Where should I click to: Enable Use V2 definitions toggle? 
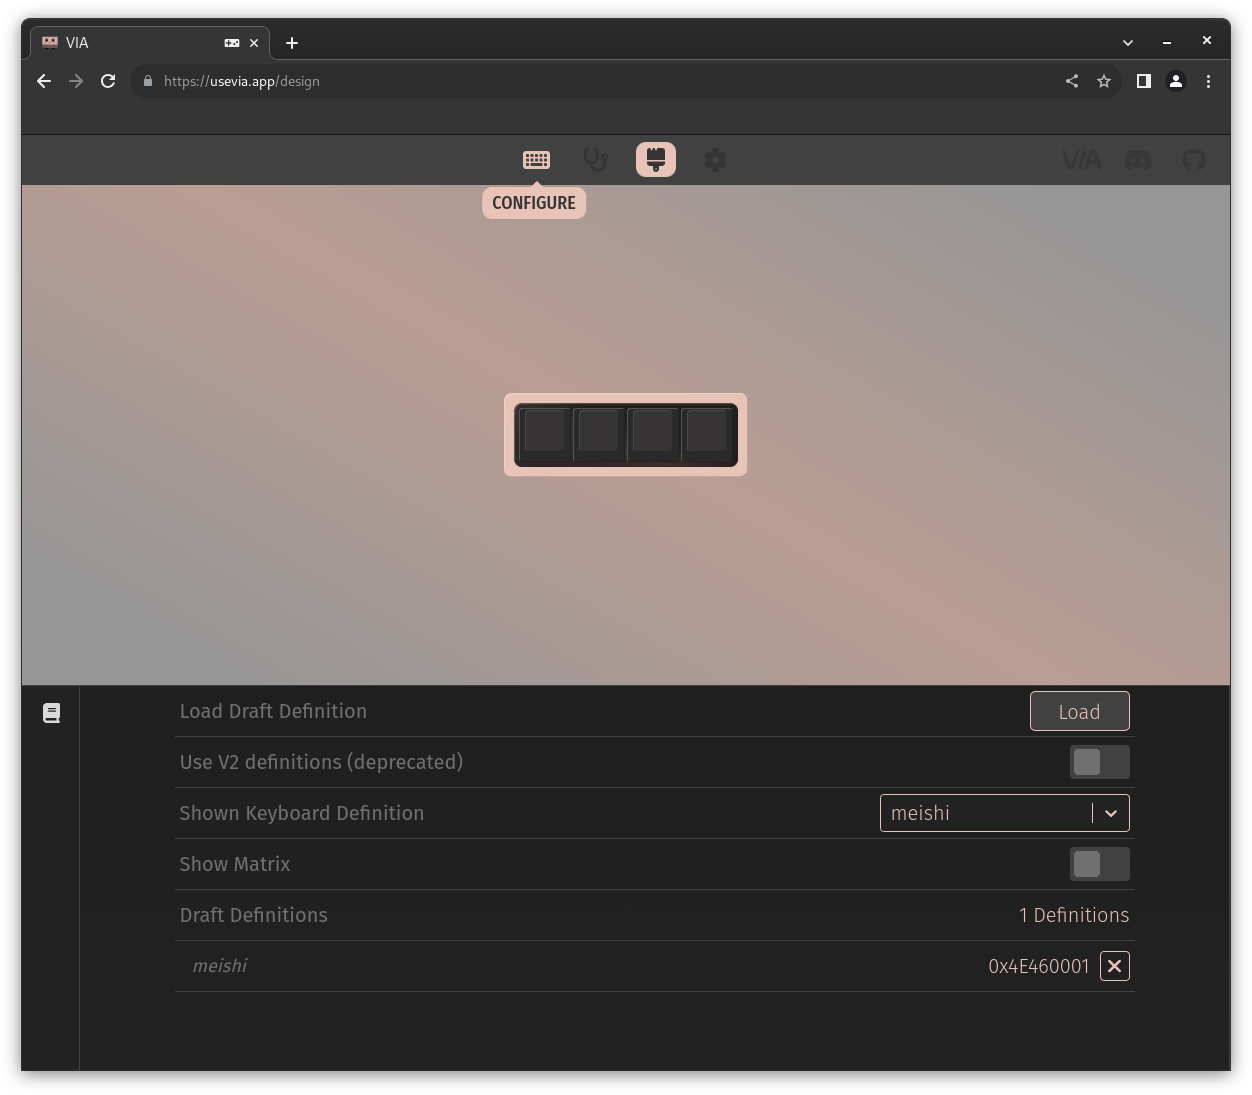(x=1099, y=762)
